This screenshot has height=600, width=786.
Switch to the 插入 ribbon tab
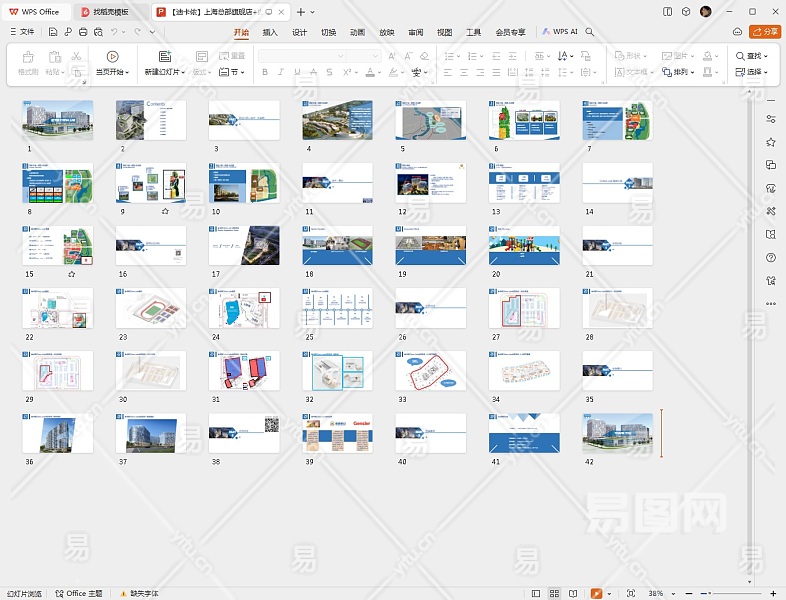tap(270, 32)
